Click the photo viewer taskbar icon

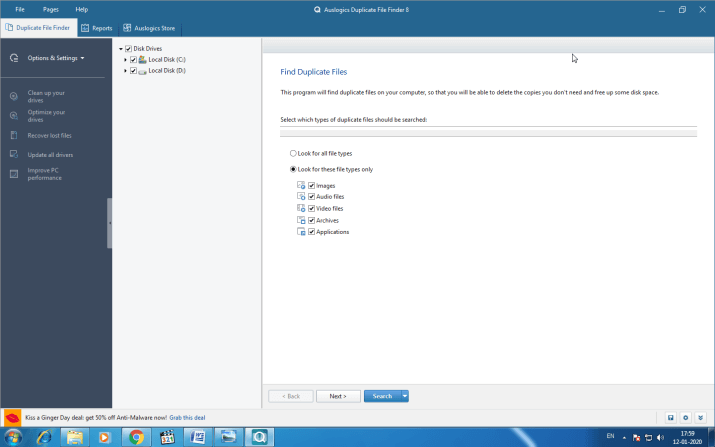(x=228, y=437)
